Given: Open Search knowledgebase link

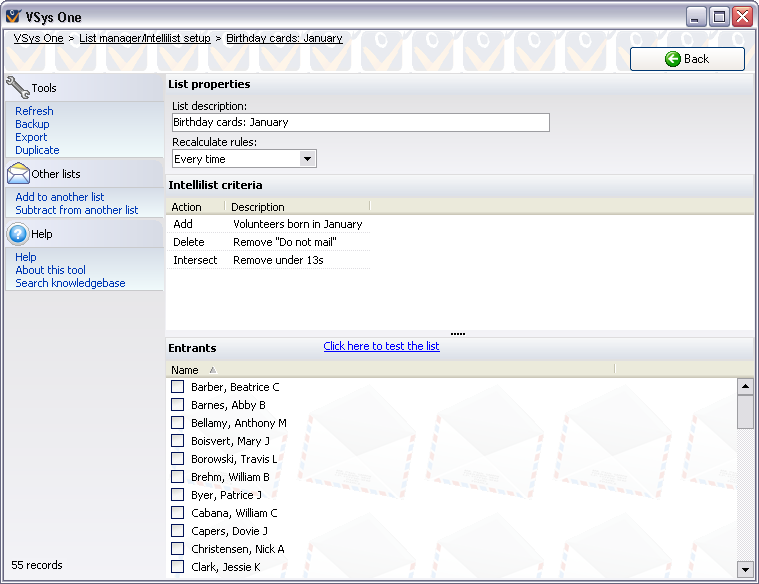Looking at the screenshot, I should pos(70,283).
